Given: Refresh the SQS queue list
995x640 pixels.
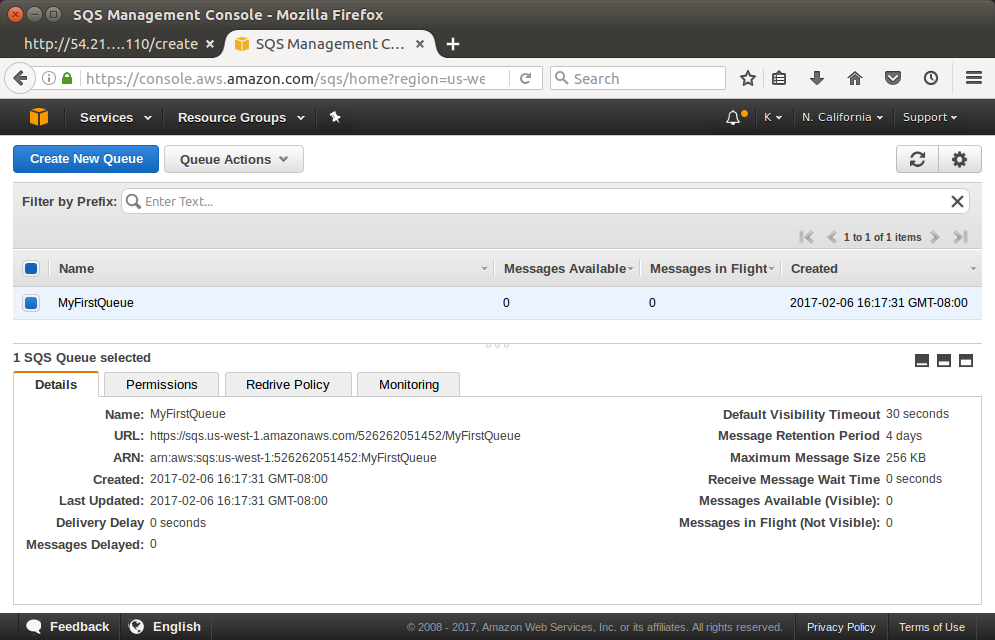Looking at the screenshot, I should (917, 159).
